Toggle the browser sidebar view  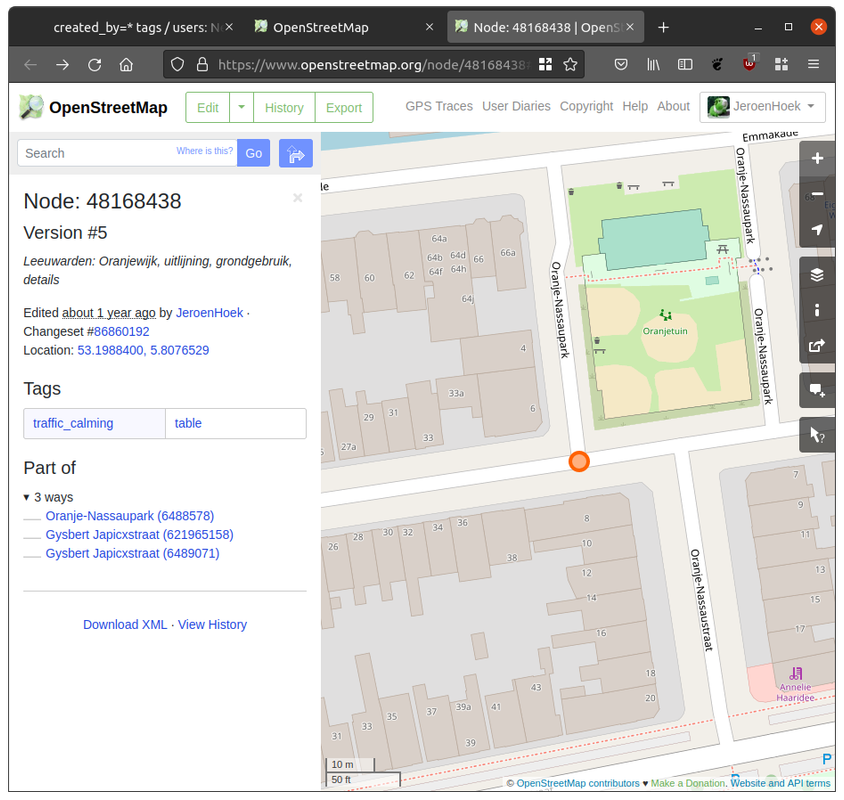(685, 65)
